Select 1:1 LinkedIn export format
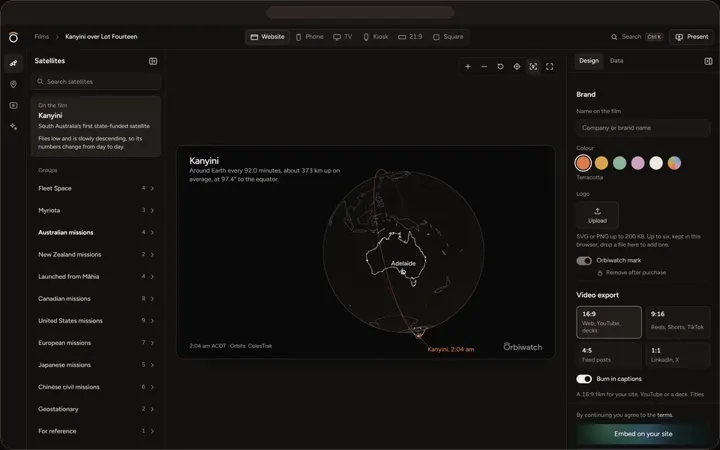The width and height of the screenshot is (720, 450). 678,355
